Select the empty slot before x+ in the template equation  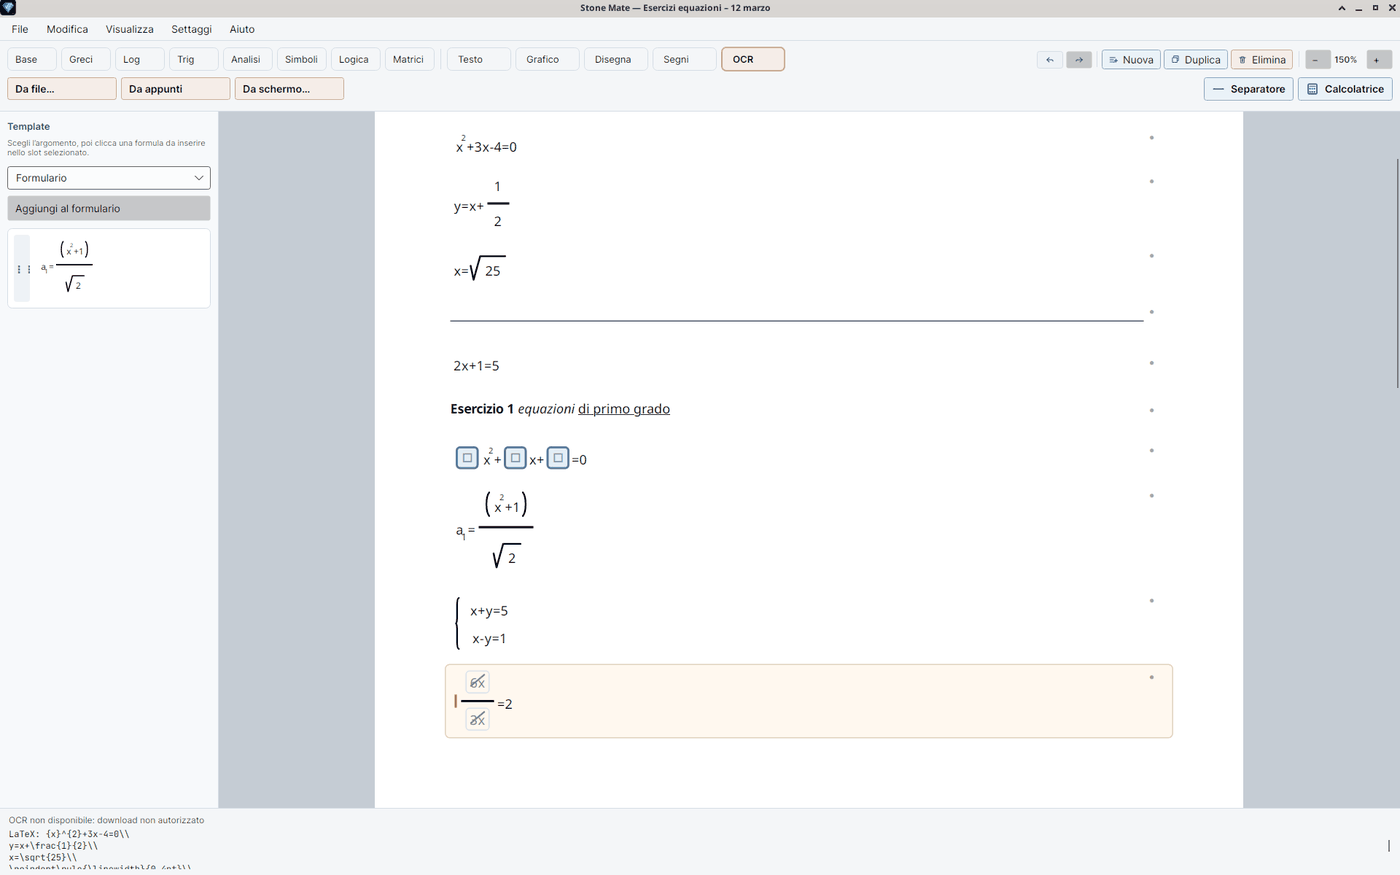tap(515, 458)
